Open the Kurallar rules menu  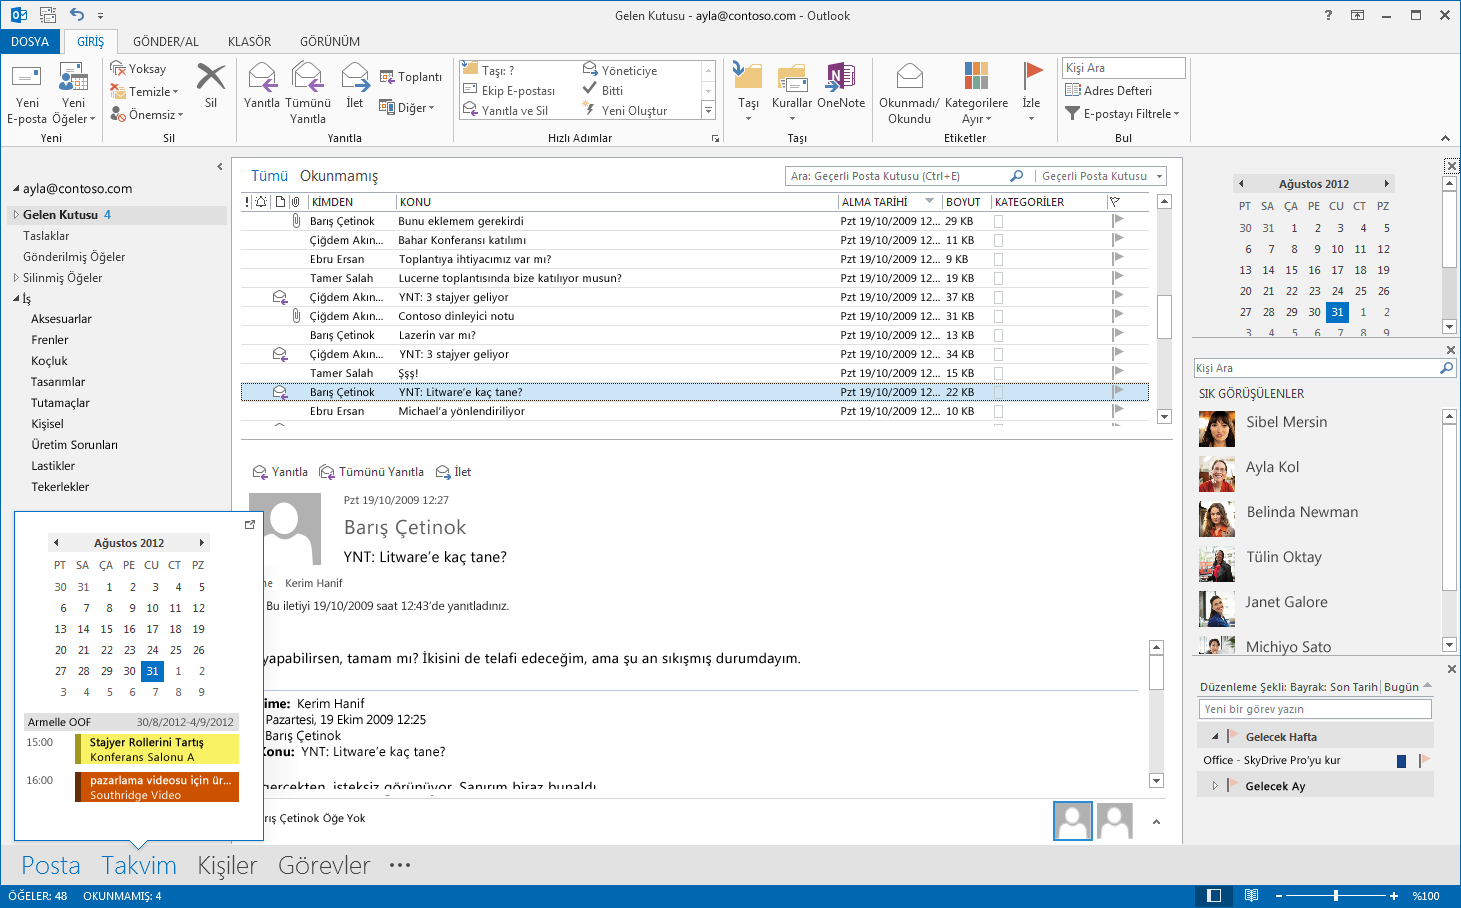tap(792, 92)
